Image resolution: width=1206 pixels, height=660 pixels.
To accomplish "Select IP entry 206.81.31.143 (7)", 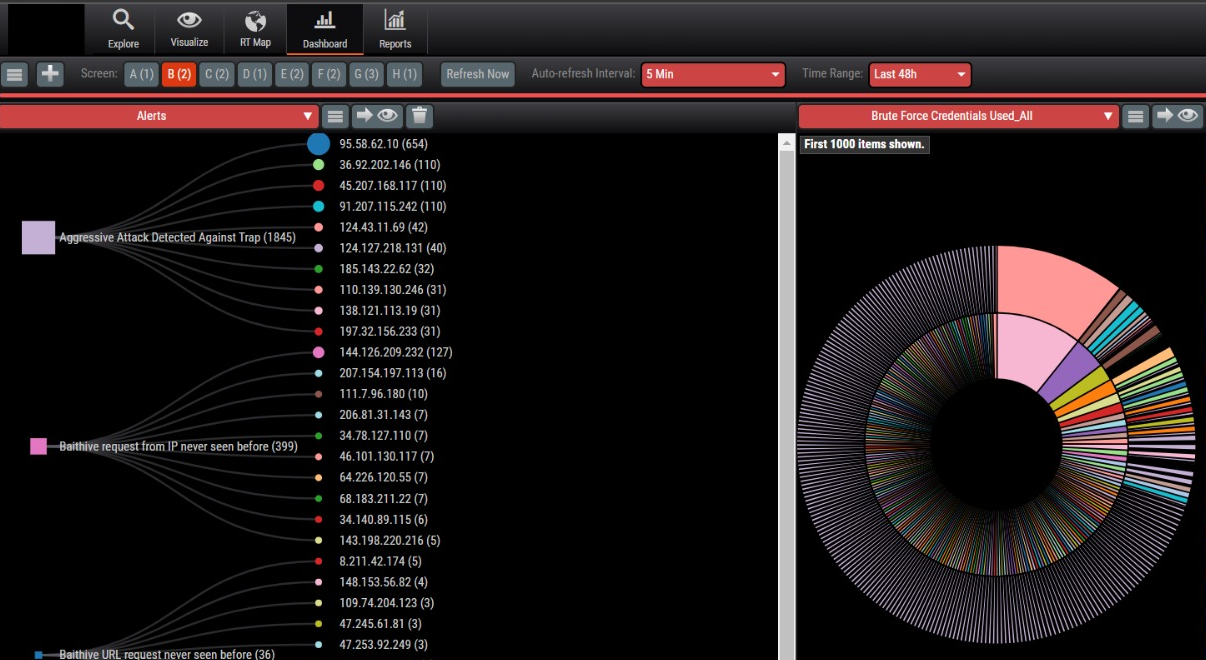I will click(x=383, y=415).
